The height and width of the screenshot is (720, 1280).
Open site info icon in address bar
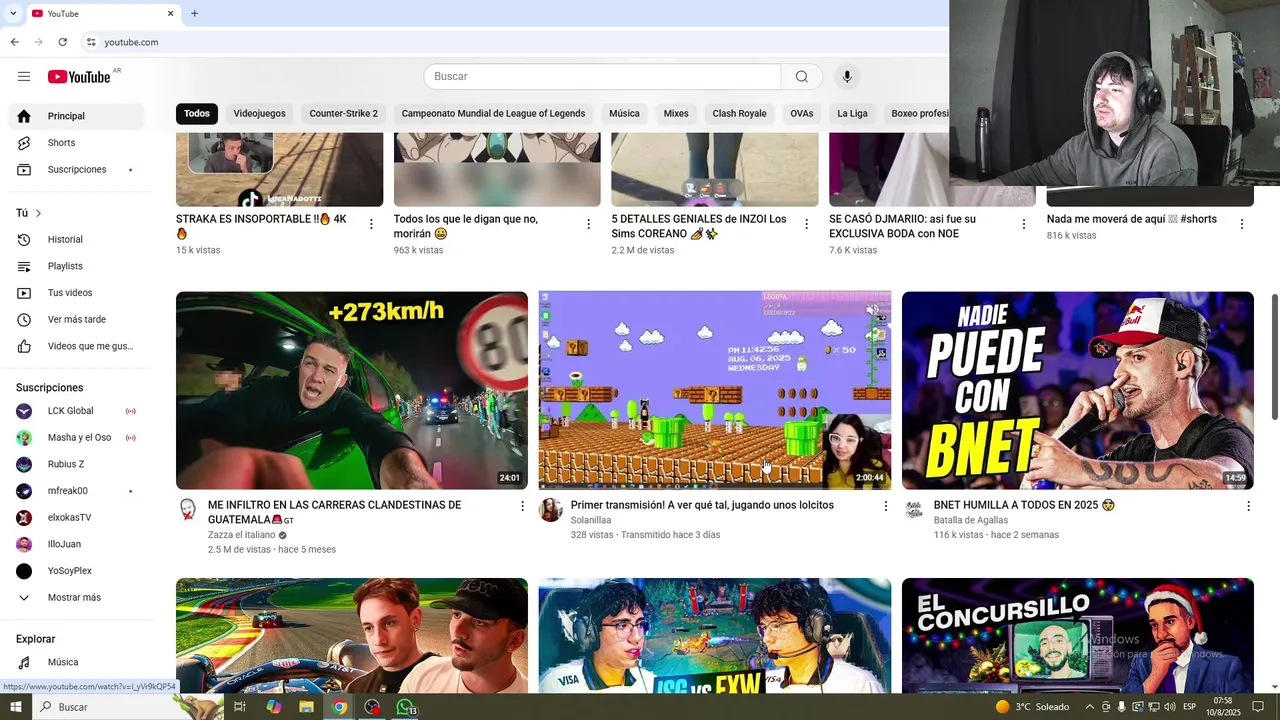(91, 42)
